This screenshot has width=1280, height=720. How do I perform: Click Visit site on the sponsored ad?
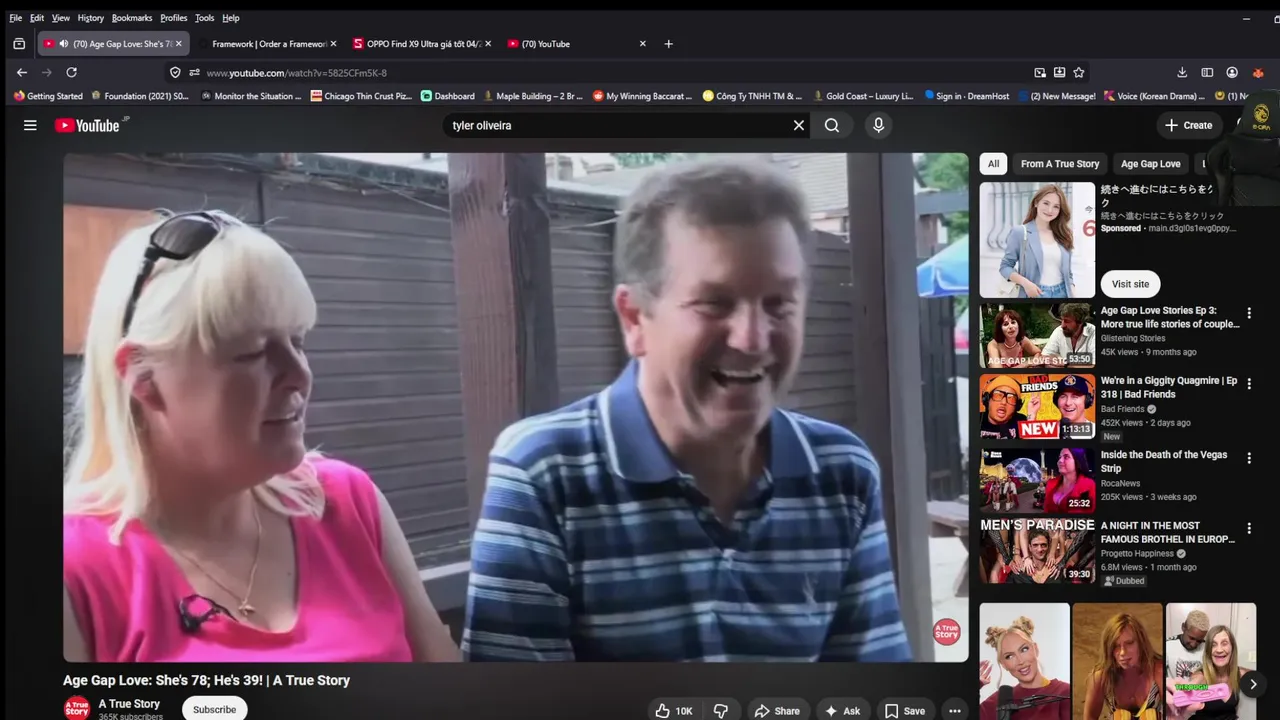(1130, 284)
